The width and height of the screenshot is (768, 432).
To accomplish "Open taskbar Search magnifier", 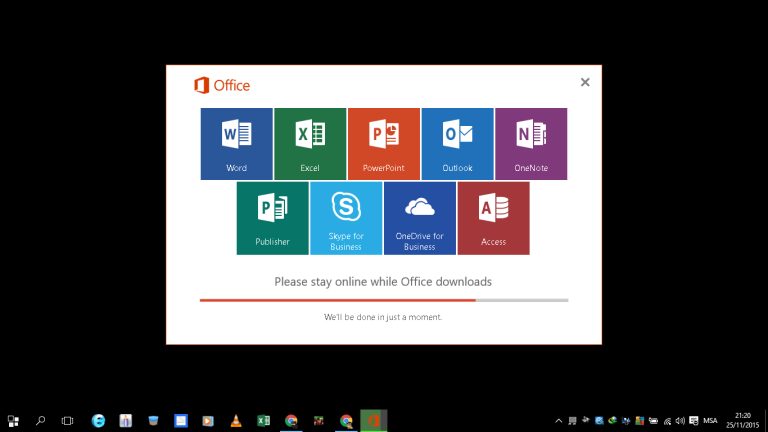I will click(x=41, y=421).
